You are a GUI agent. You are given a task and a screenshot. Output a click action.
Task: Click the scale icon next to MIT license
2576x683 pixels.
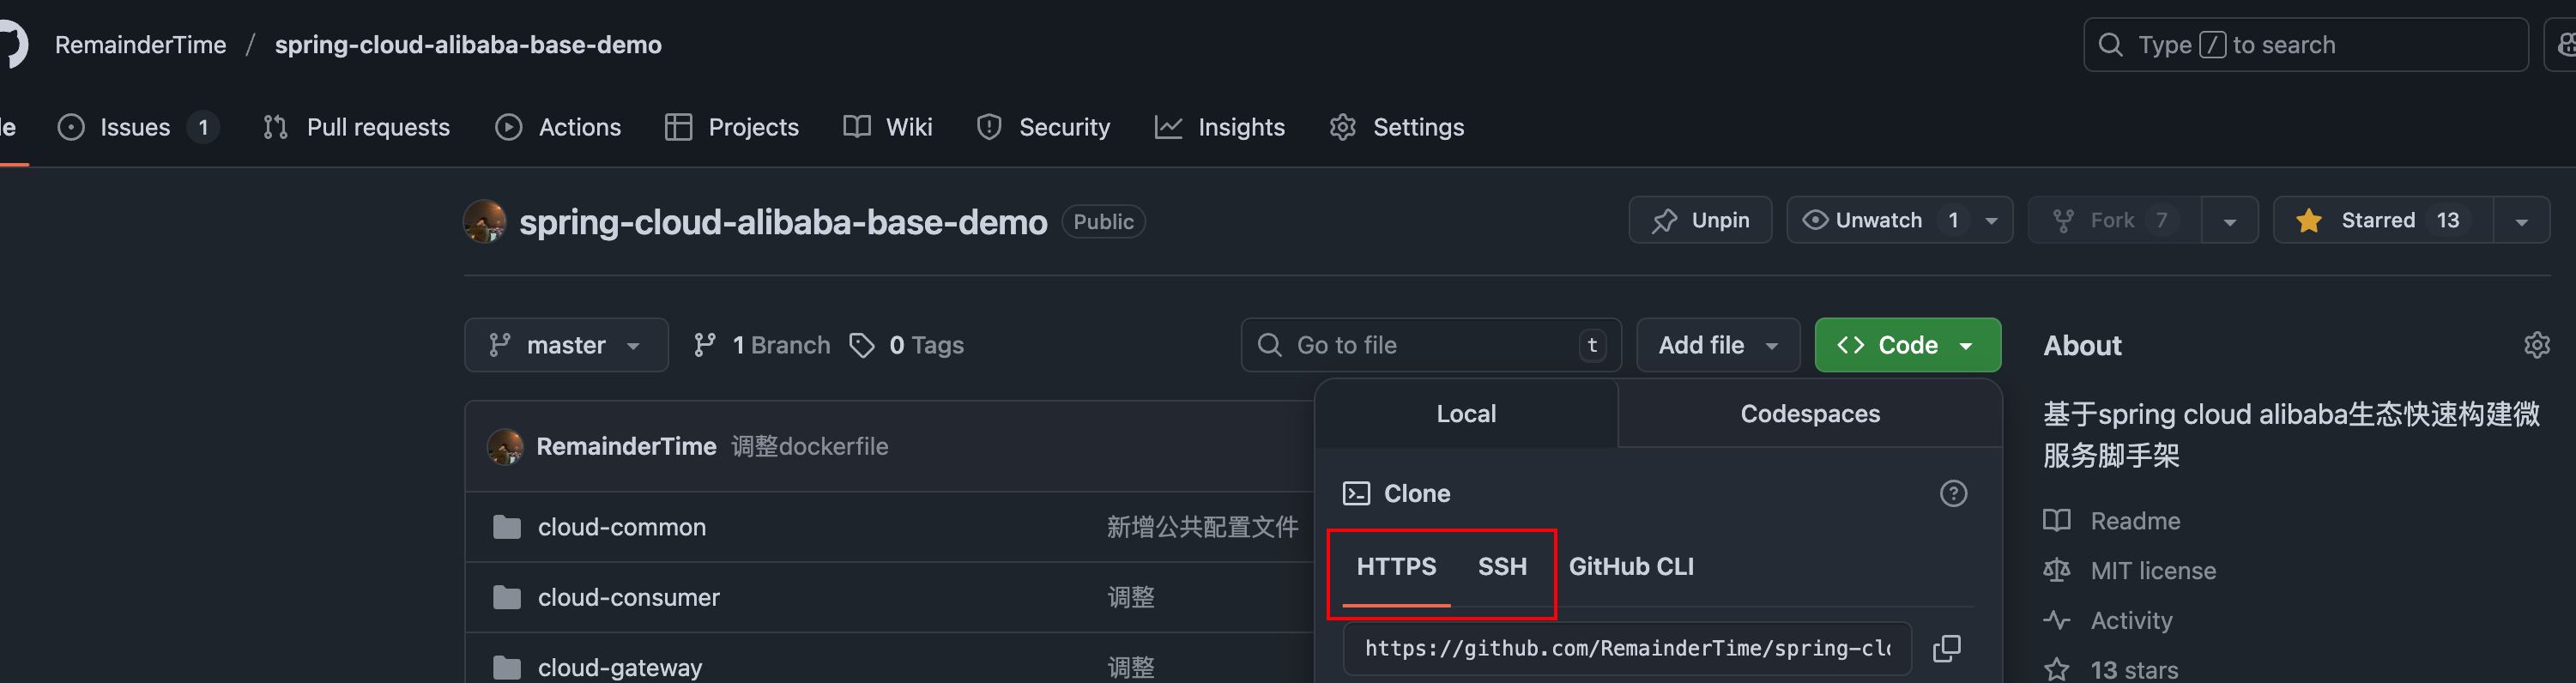click(2057, 570)
